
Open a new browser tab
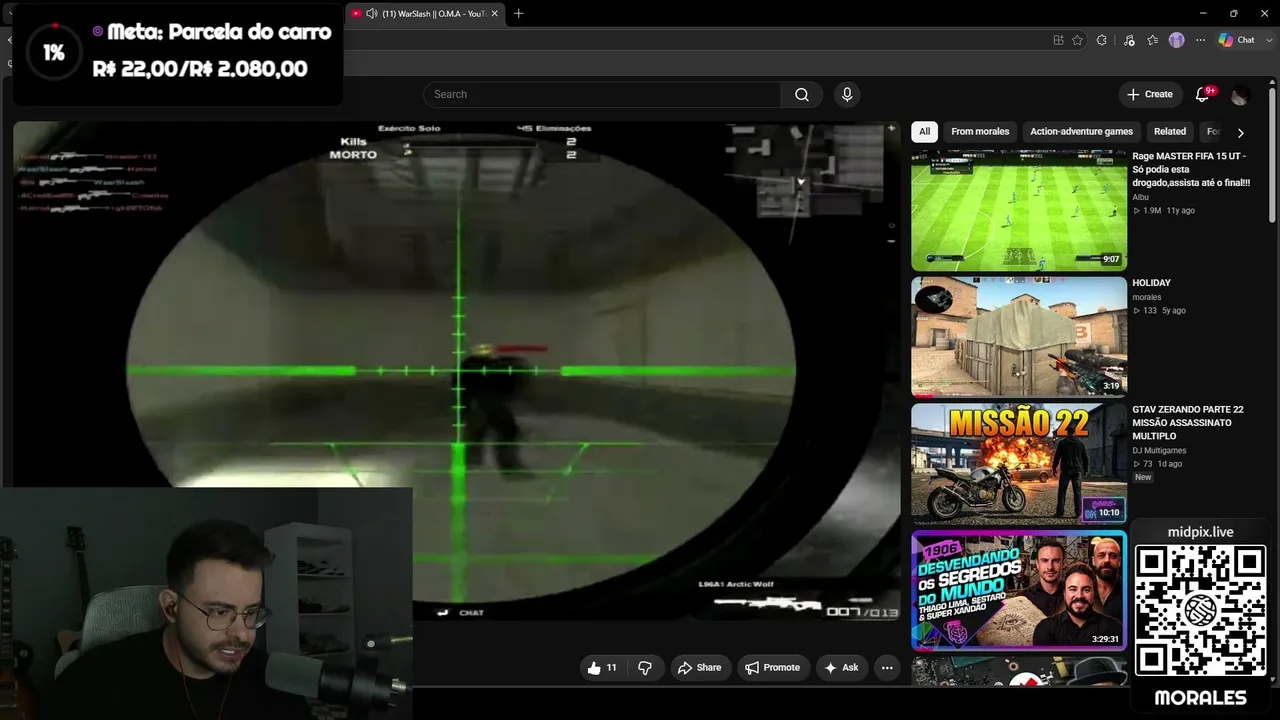(x=518, y=13)
